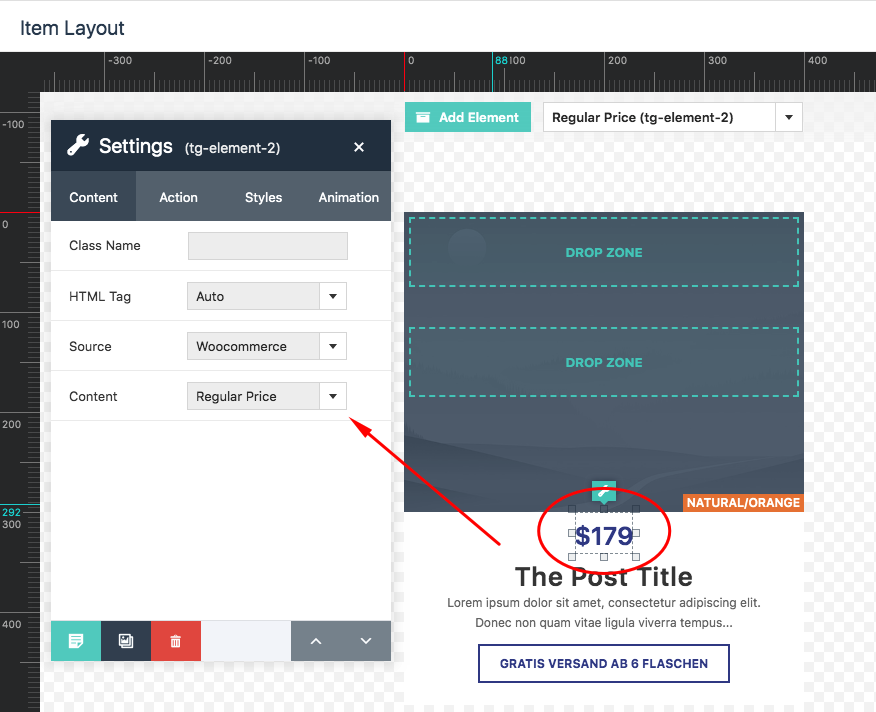Switch to the Action tab
This screenshot has height=712, width=876.
pyautogui.click(x=178, y=197)
